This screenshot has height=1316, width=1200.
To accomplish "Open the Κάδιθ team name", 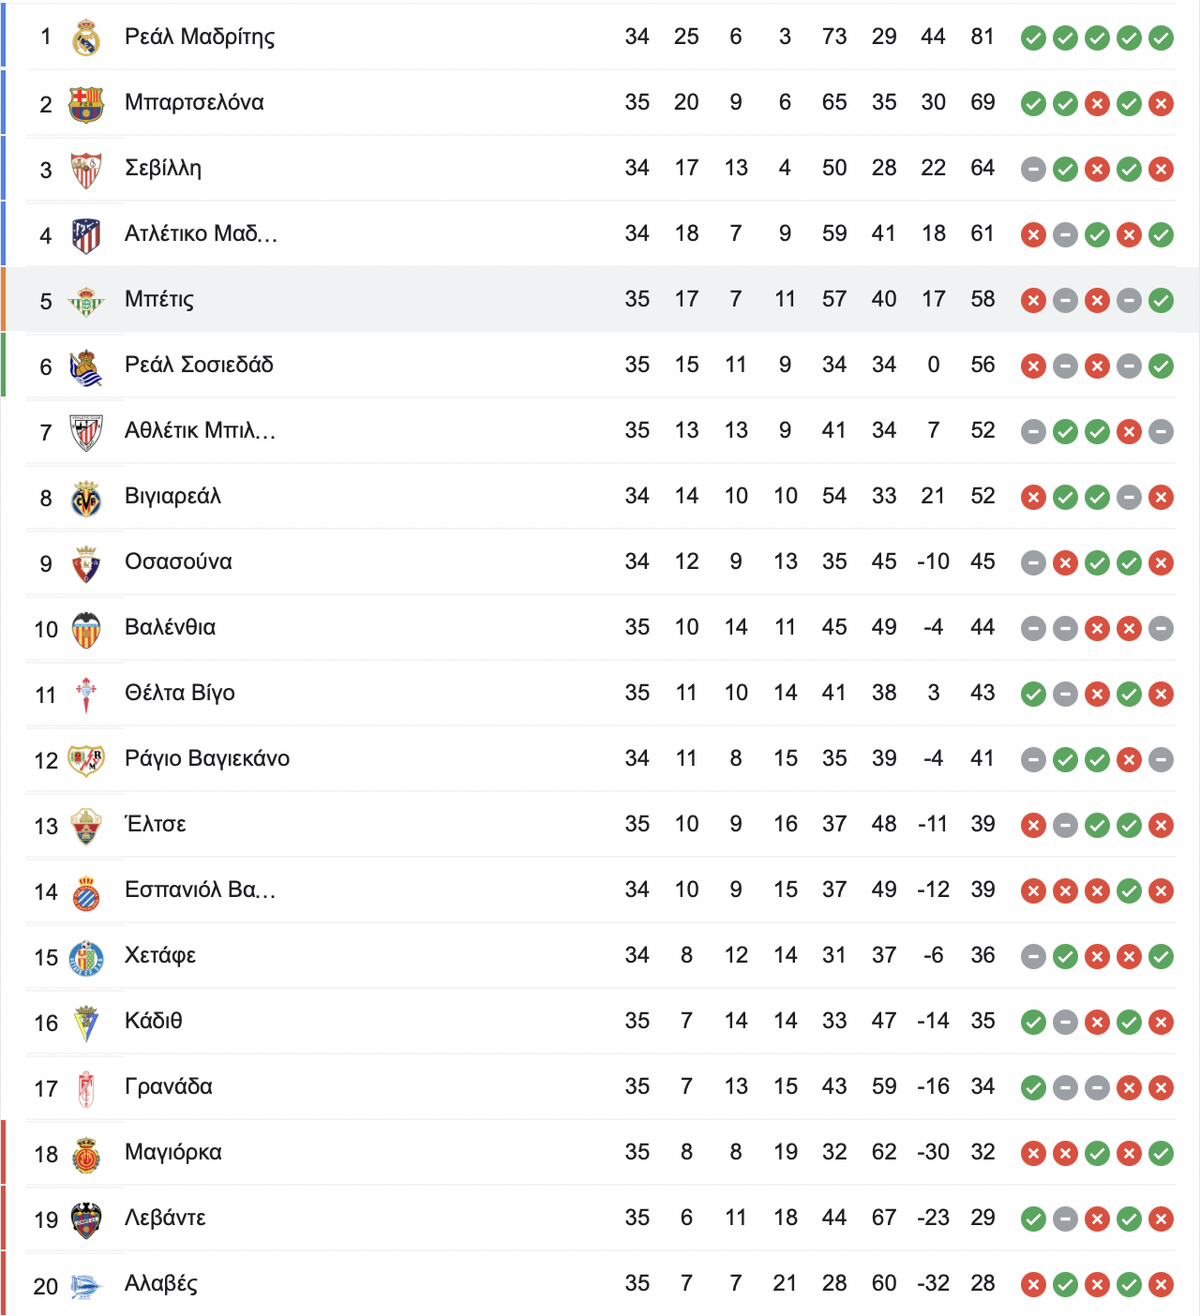I will [x=153, y=1021].
